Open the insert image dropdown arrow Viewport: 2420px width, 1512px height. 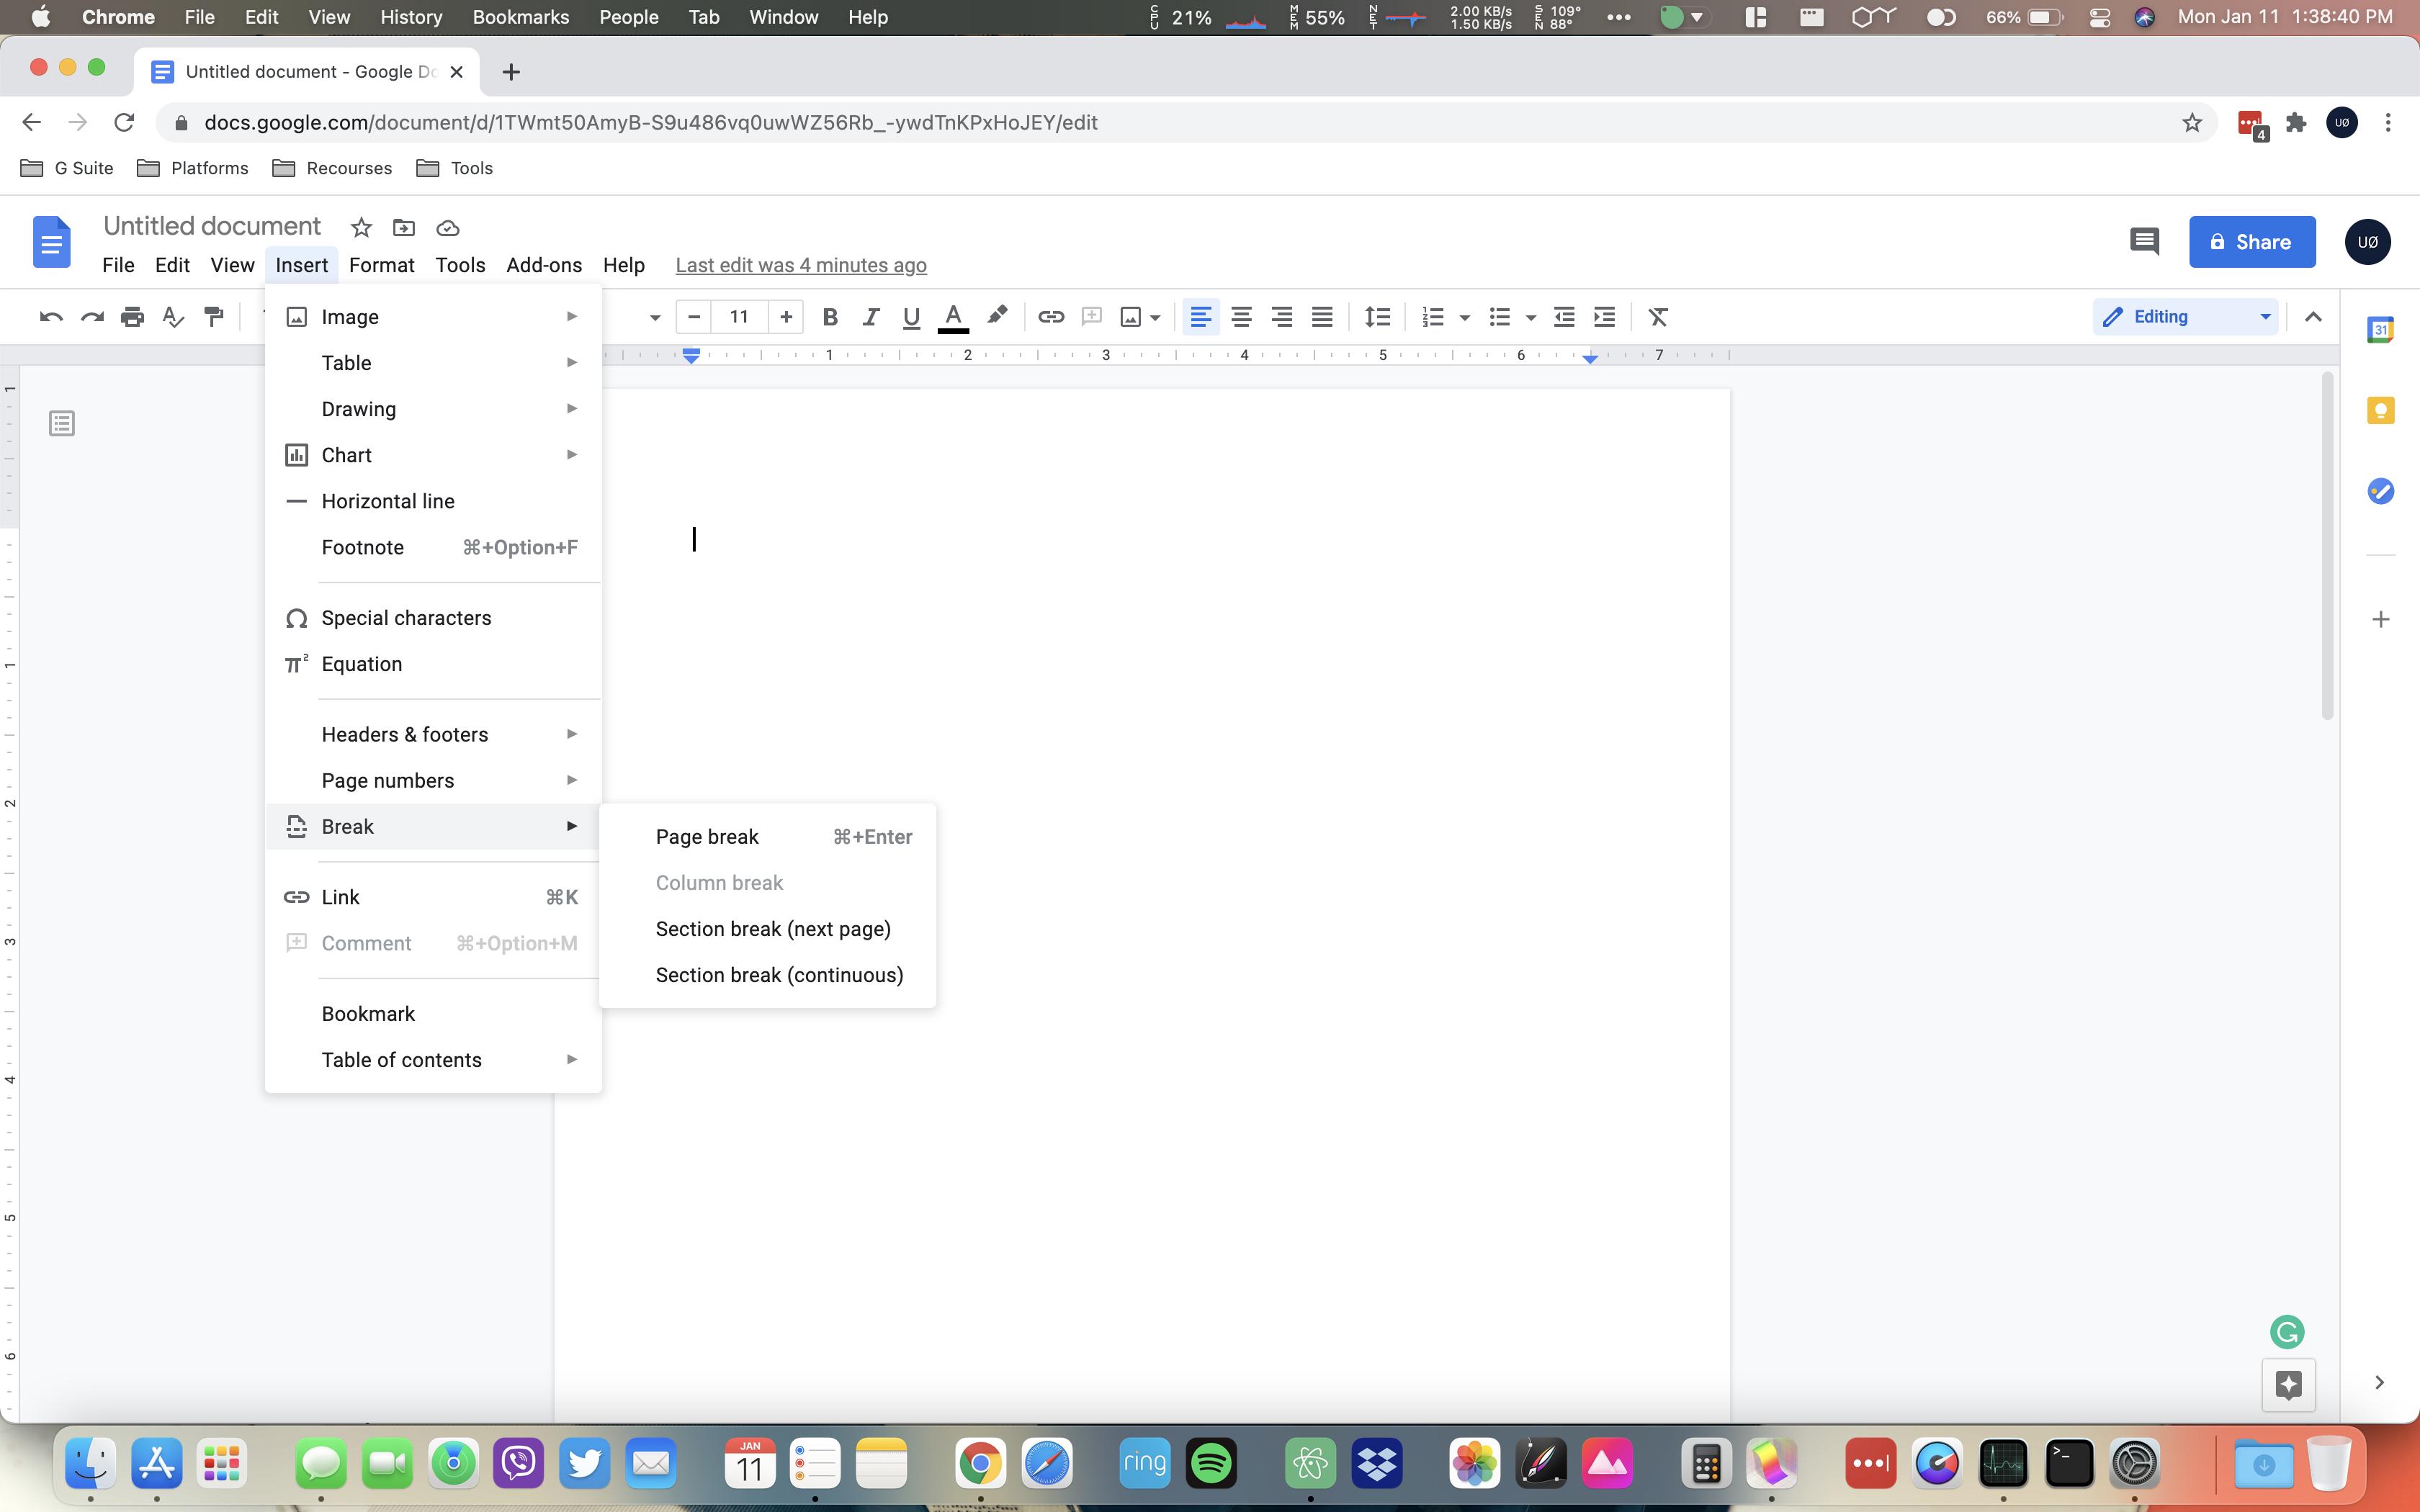click(1155, 318)
